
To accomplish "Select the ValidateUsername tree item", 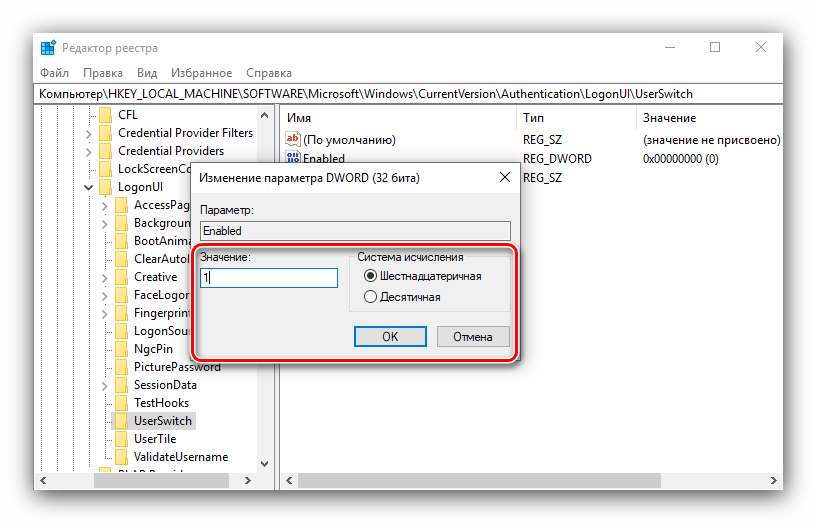I will [181, 457].
